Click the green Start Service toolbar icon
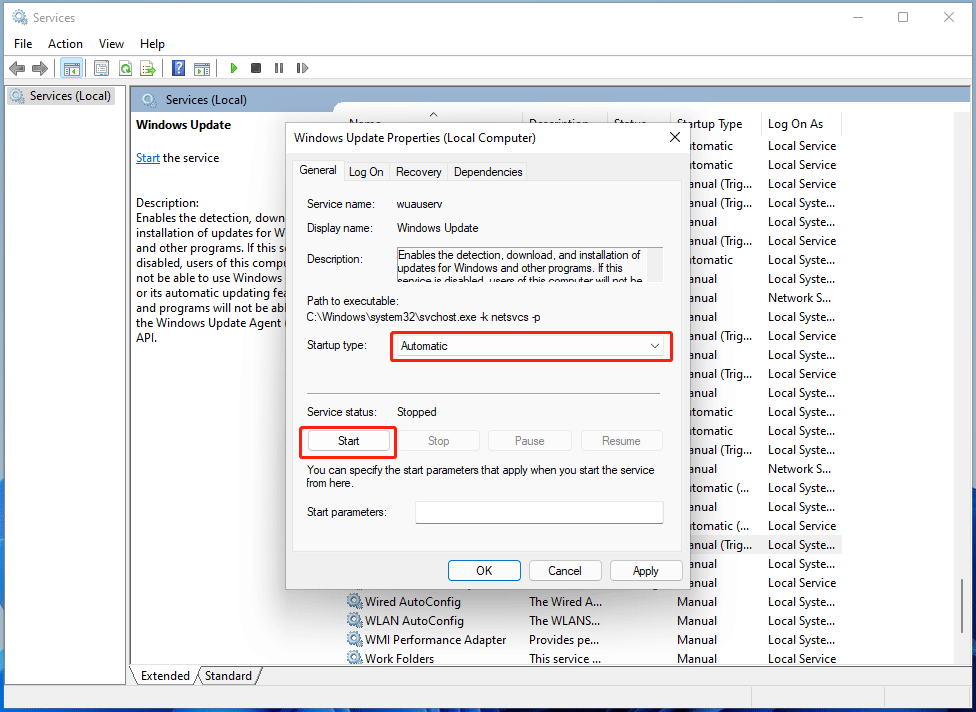This screenshot has width=976, height=712. (x=233, y=68)
